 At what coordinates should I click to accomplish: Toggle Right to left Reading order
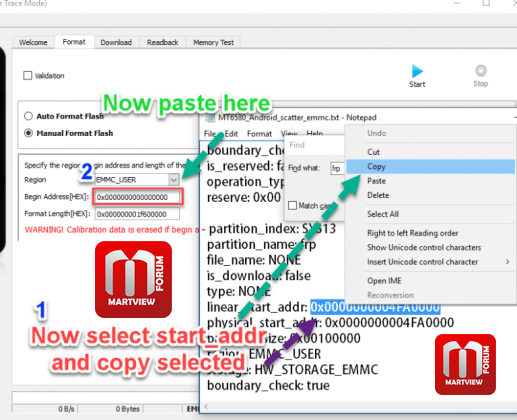point(430,233)
